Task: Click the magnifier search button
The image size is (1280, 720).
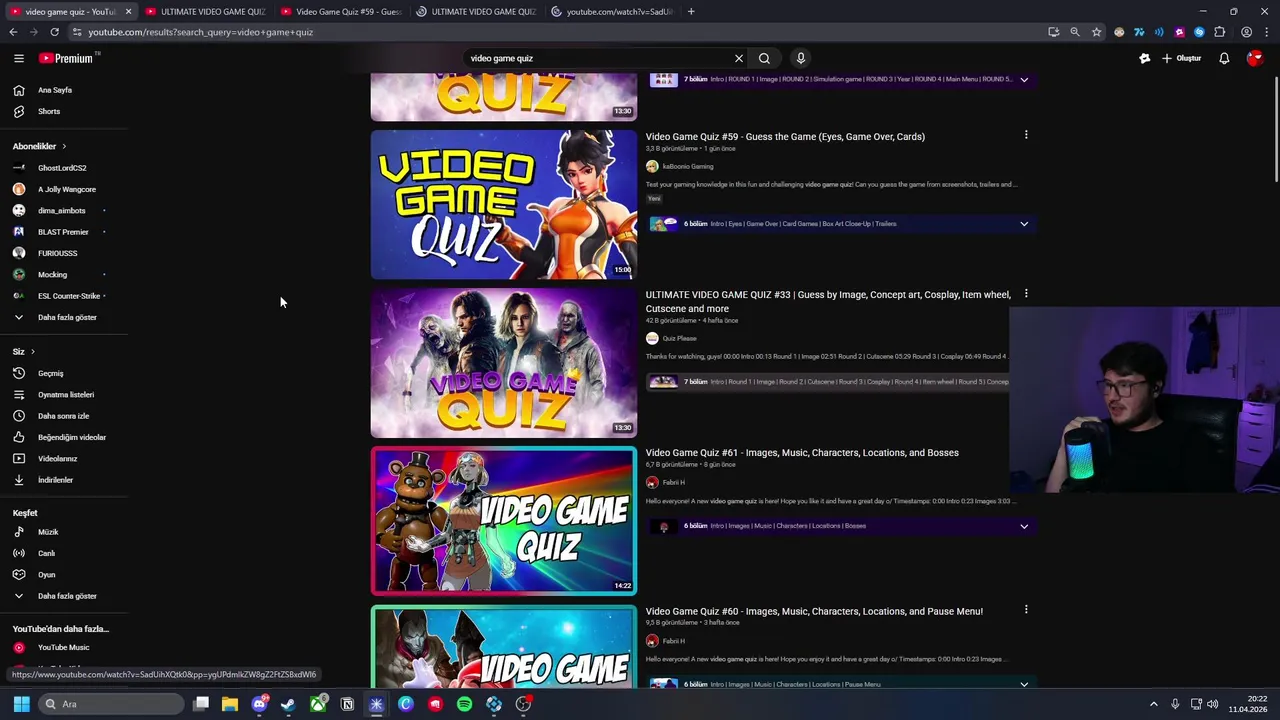Action: [x=764, y=58]
